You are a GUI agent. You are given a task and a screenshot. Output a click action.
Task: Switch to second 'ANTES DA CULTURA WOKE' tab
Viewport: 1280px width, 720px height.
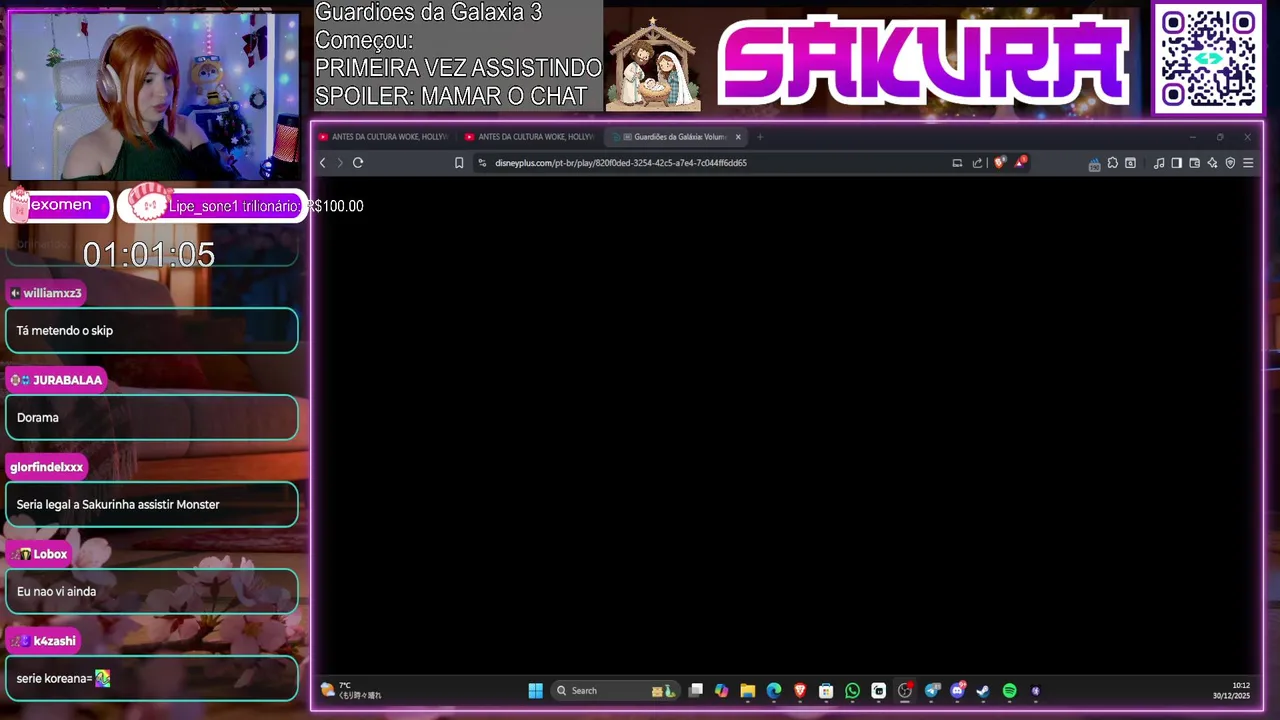529,137
